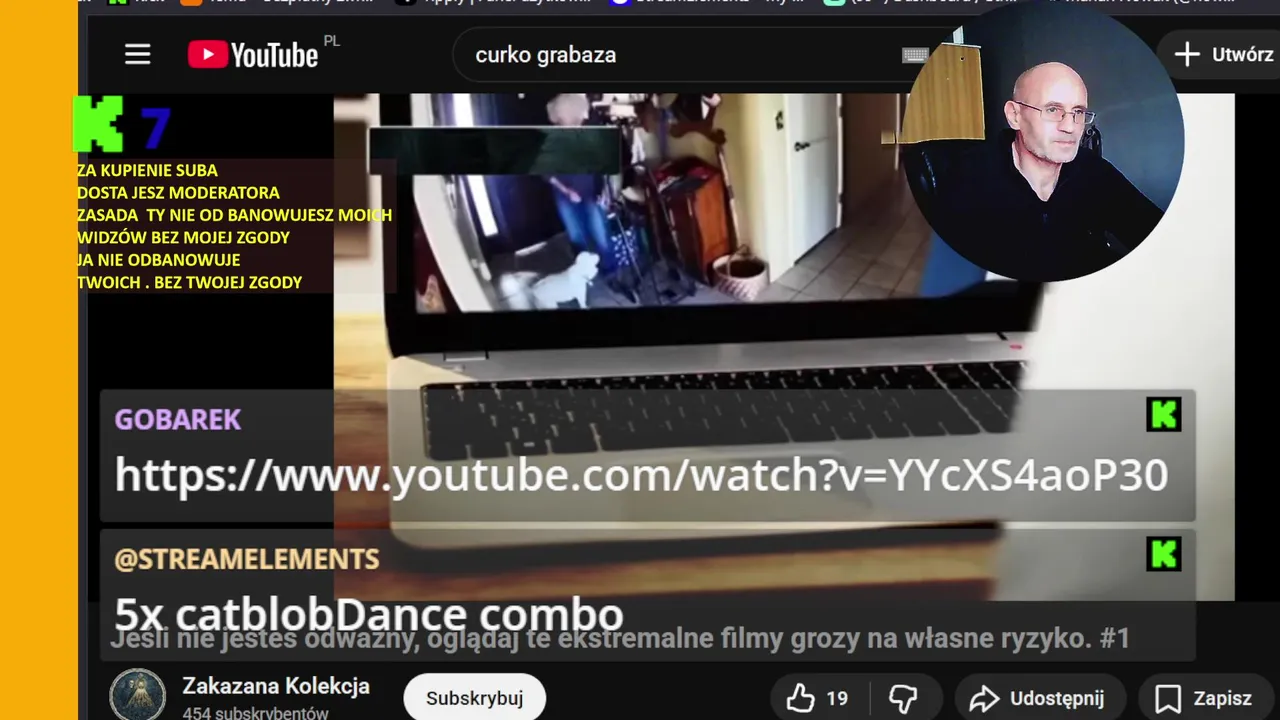Click the Kick badge beside GOBAREK's message
Viewport: 1280px width, 720px height.
tap(1164, 414)
